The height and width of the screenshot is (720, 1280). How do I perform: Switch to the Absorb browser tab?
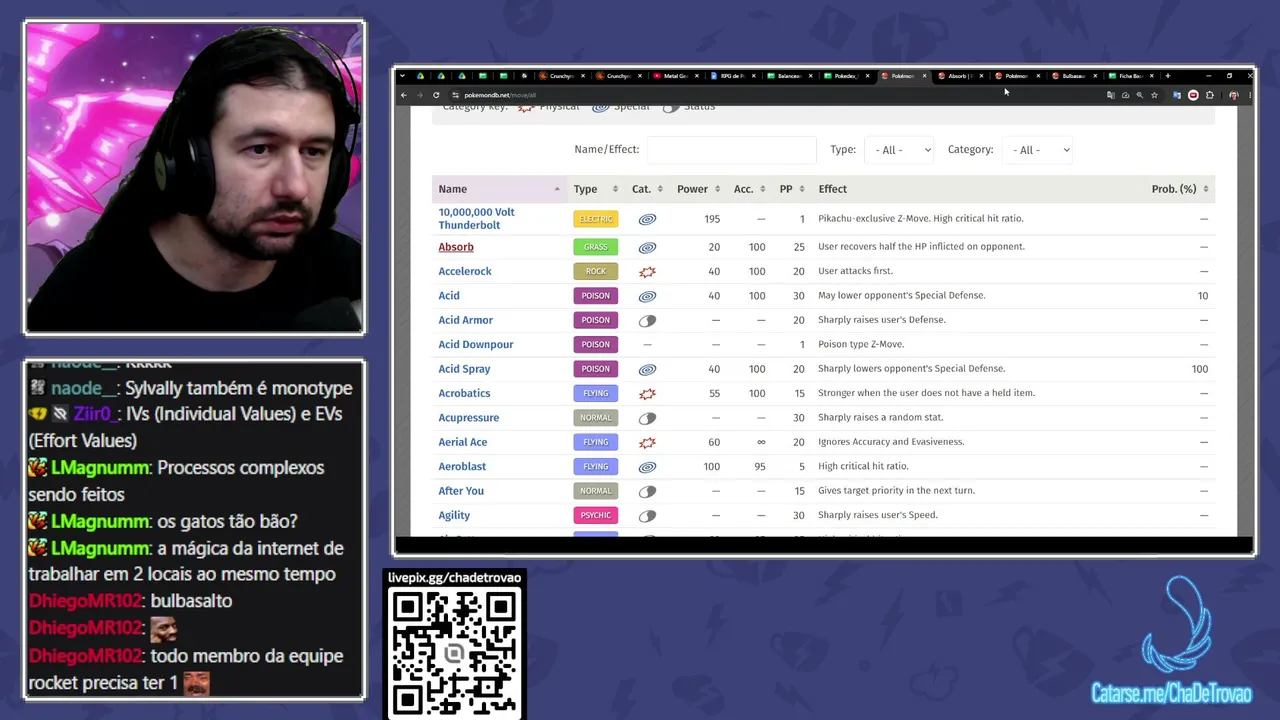click(960, 76)
